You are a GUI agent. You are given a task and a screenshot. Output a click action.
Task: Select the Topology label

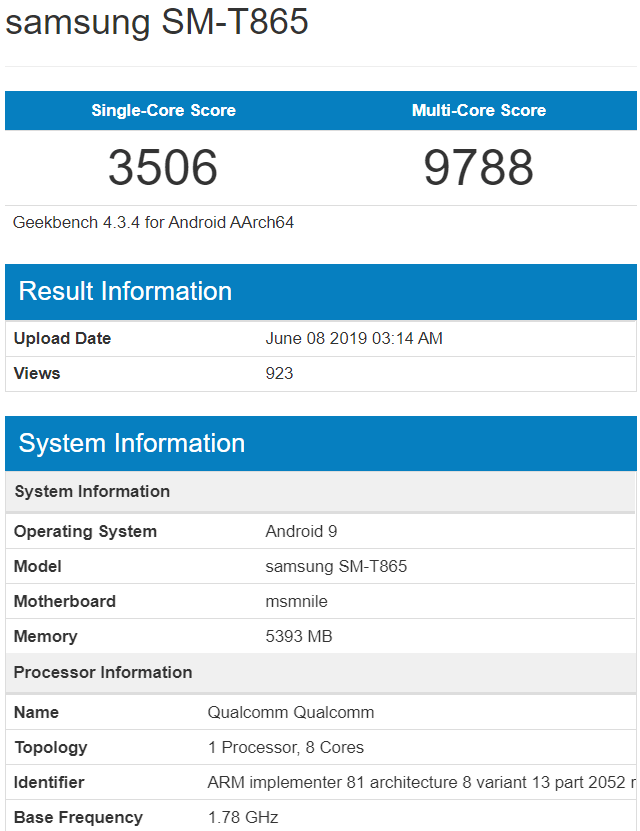(51, 747)
